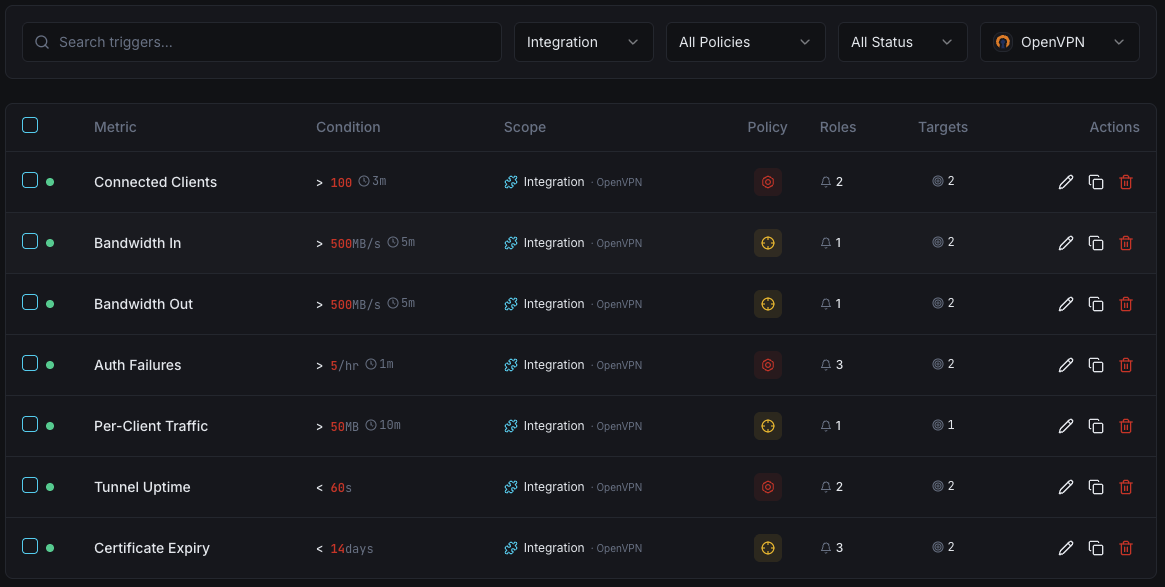Click the targets icon for Per-Client Traffic
Screen dimensions: 1165x587
coord(936,425)
